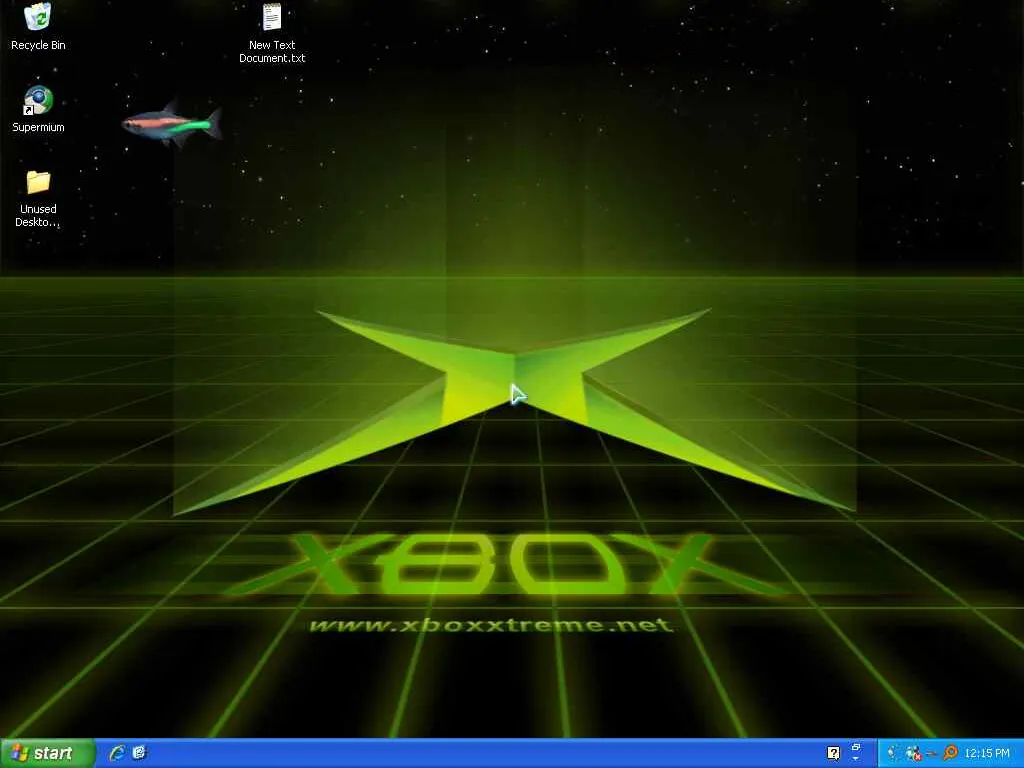This screenshot has width=1024, height=768.
Task: Click the orange magnifier tray icon
Action: click(950, 752)
